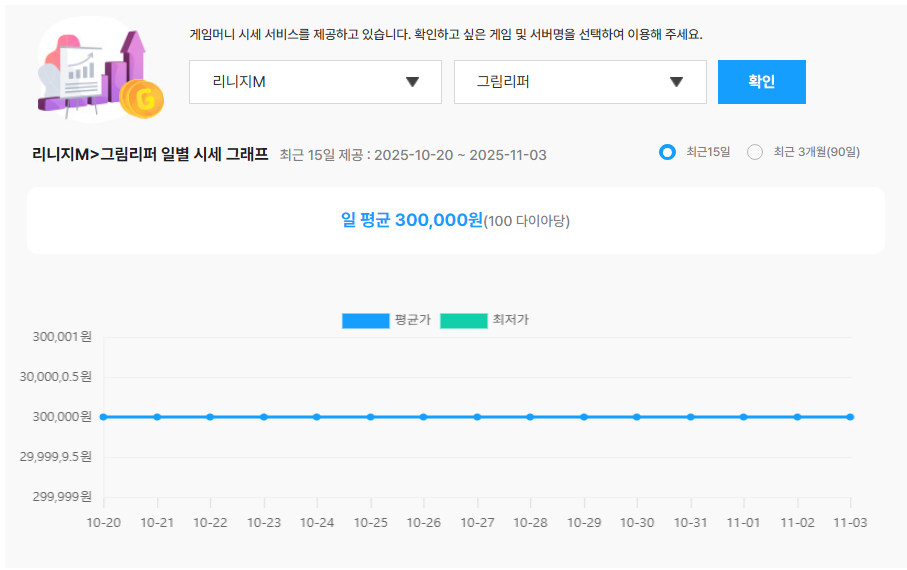
Task: Click the data point for 10-22
Action: coord(210,417)
